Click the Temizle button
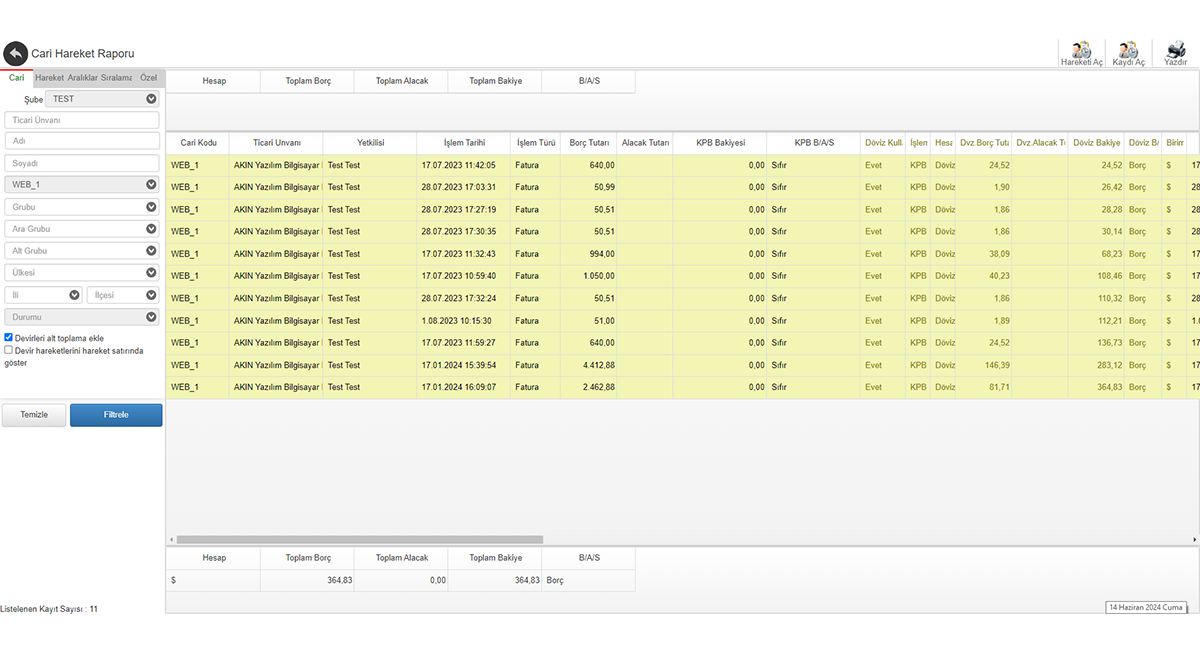Image resolution: width=1200 pixels, height=653 pixels. (34, 415)
